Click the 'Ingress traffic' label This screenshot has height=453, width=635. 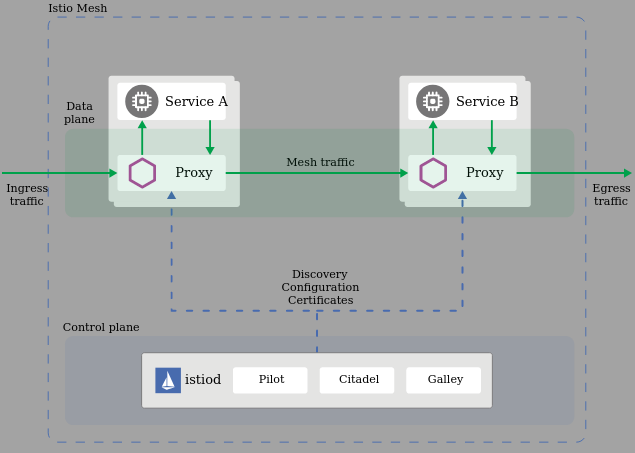coord(27,195)
